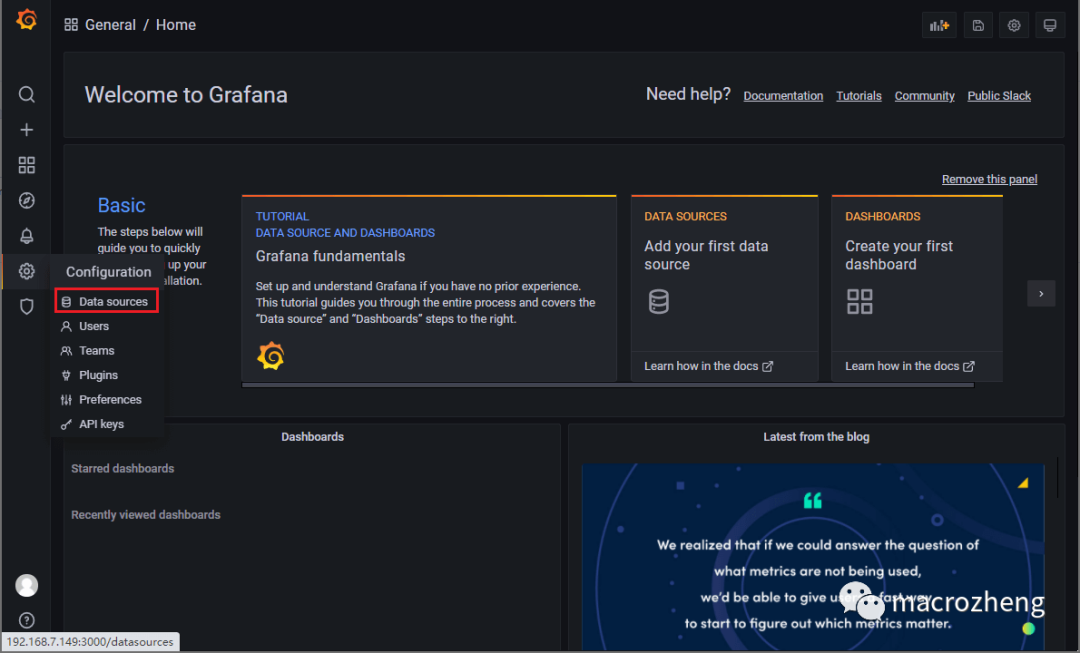This screenshot has height=653, width=1080.
Task: Click the Welcome to Grafana heading
Action: (x=186, y=94)
